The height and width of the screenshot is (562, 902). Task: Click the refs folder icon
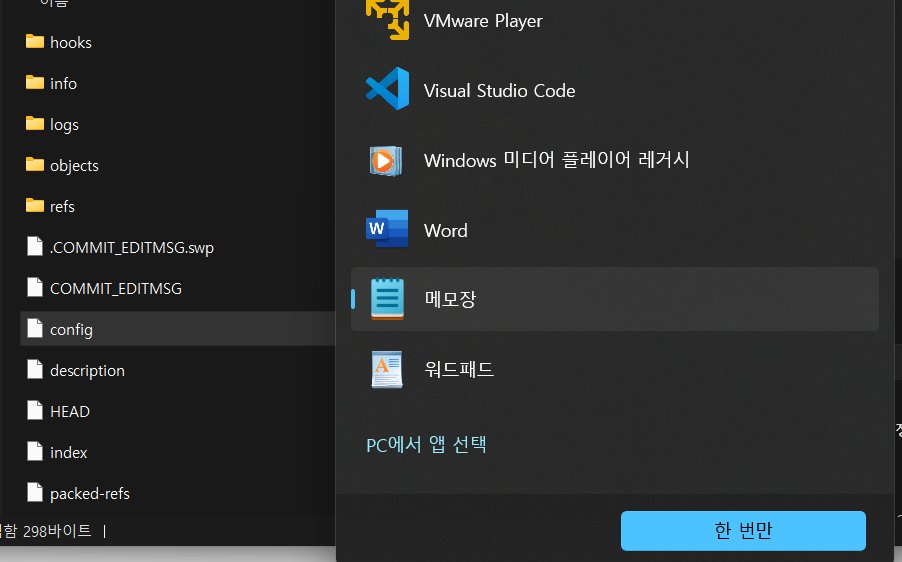[x=35, y=205]
